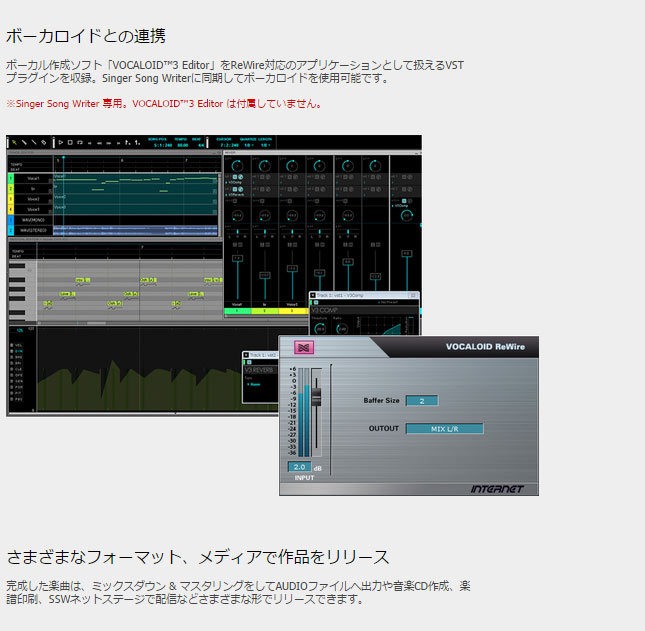Select the green Vocal1 channel label strip
645x631 pixels.
[237, 311]
